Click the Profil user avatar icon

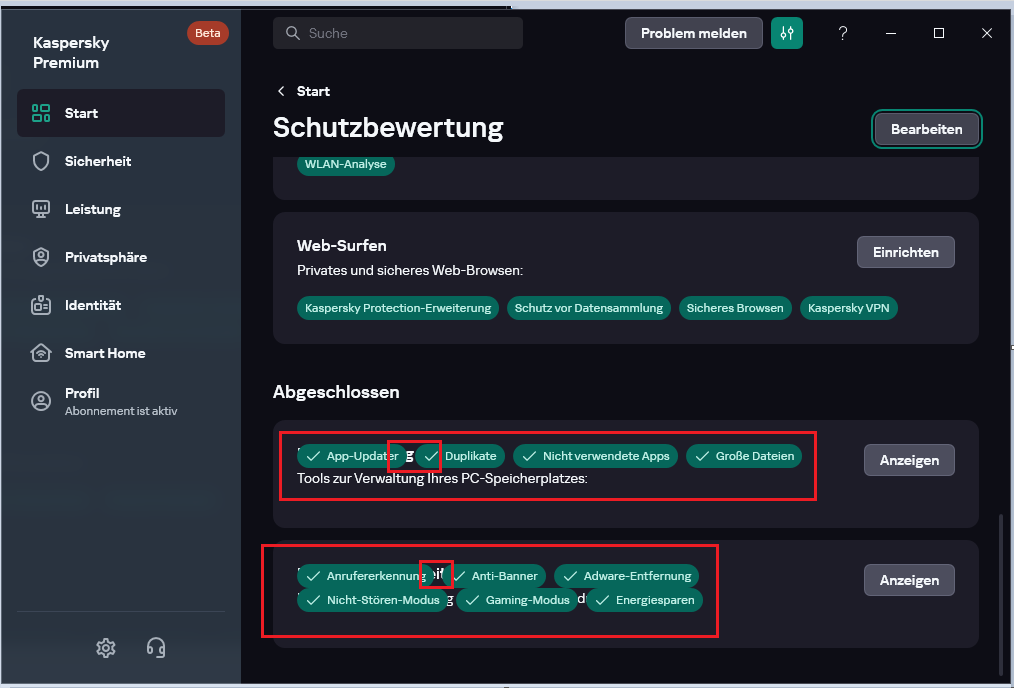pos(41,401)
